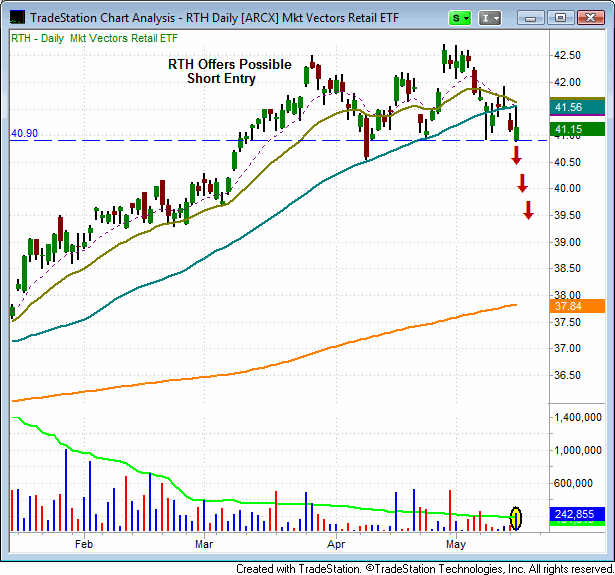Click the Feb date axis label
This screenshot has height=575, width=615.
(x=84, y=544)
